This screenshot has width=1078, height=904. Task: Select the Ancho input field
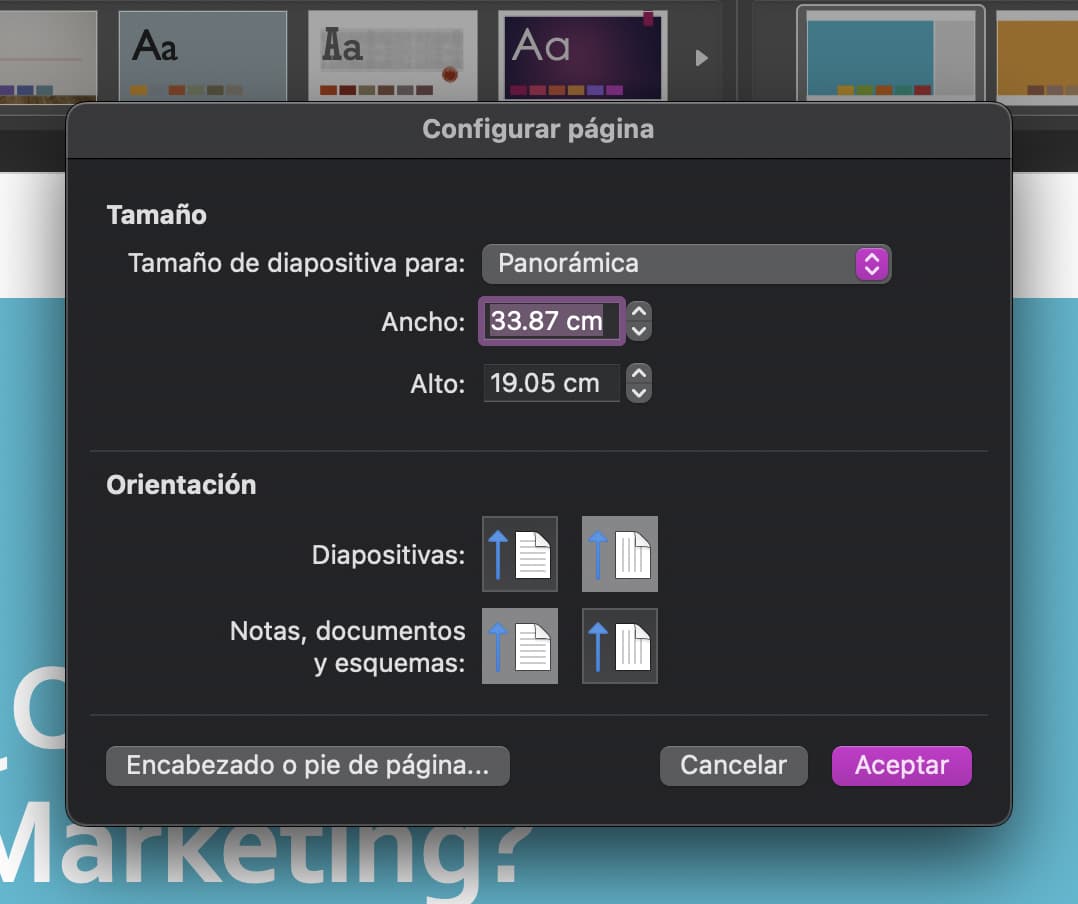coord(550,321)
